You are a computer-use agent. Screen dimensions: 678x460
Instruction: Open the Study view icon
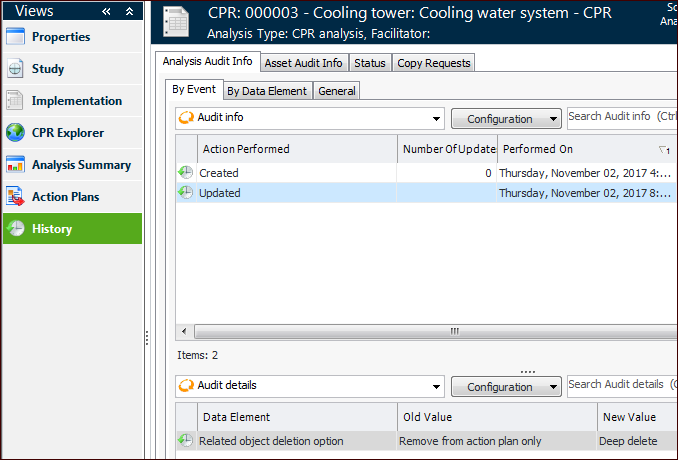[x=15, y=69]
